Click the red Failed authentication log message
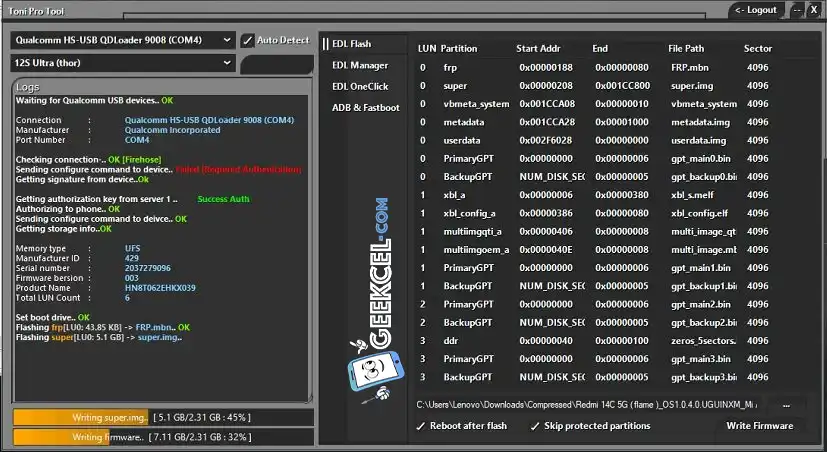Viewport: 827px width, 452px height. click(x=238, y=169)
